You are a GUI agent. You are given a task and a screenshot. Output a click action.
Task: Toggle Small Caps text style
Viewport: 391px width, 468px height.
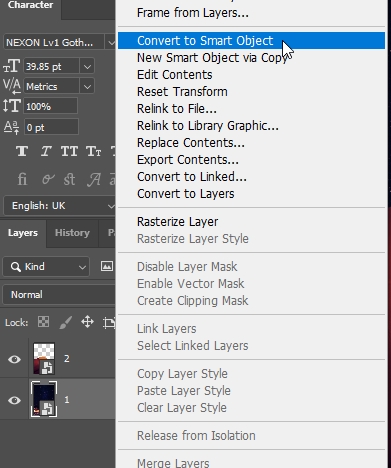(x=93, y=151)
